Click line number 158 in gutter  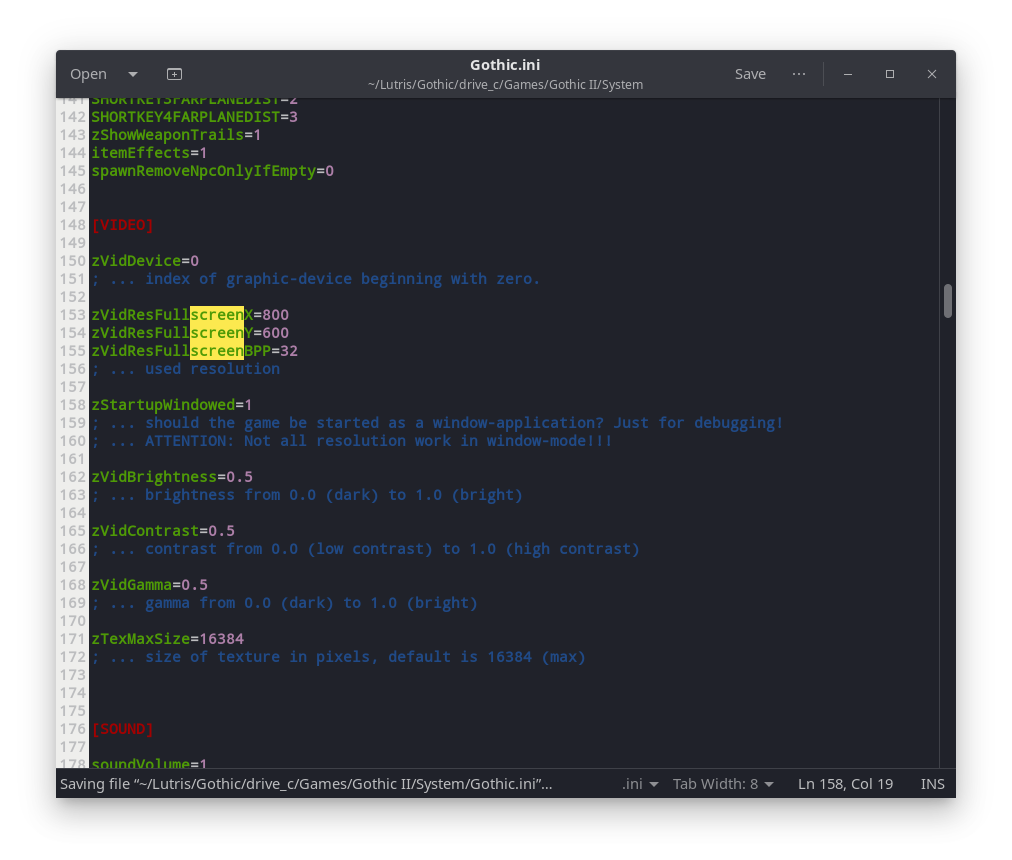pos(72,405)
